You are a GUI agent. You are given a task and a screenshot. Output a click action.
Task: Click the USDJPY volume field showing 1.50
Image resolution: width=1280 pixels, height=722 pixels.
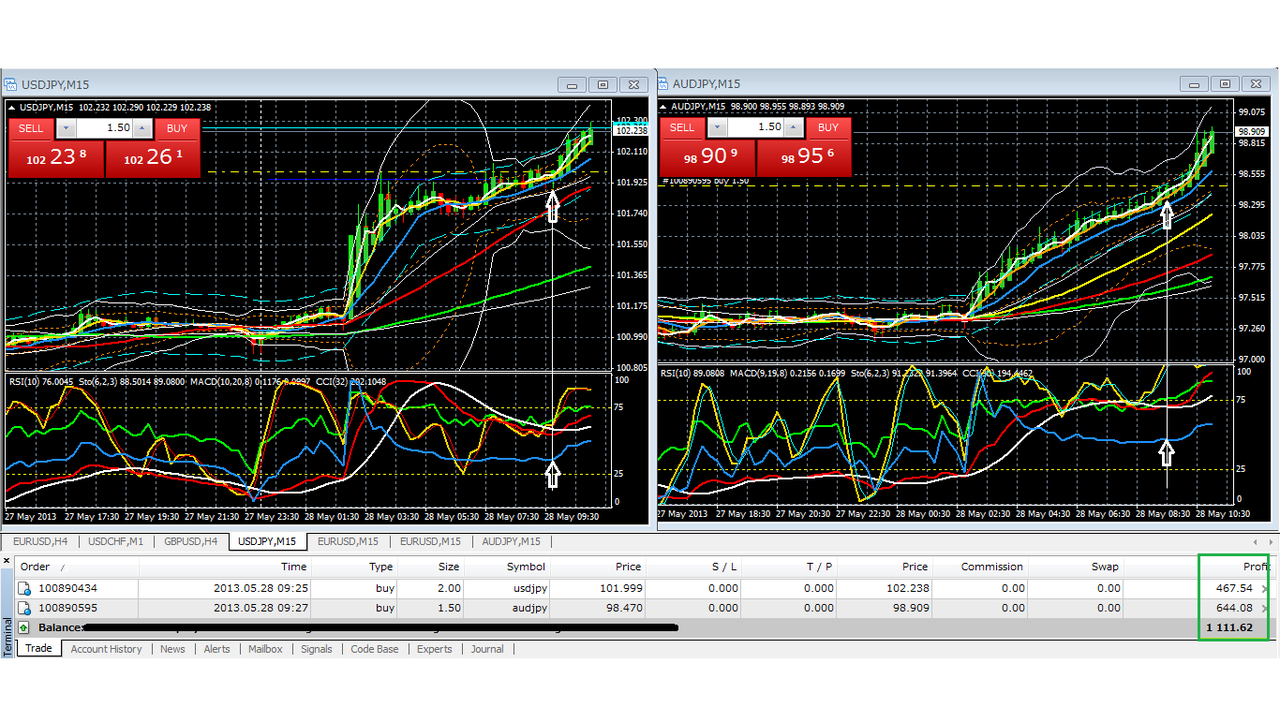[x=104, y=128]
